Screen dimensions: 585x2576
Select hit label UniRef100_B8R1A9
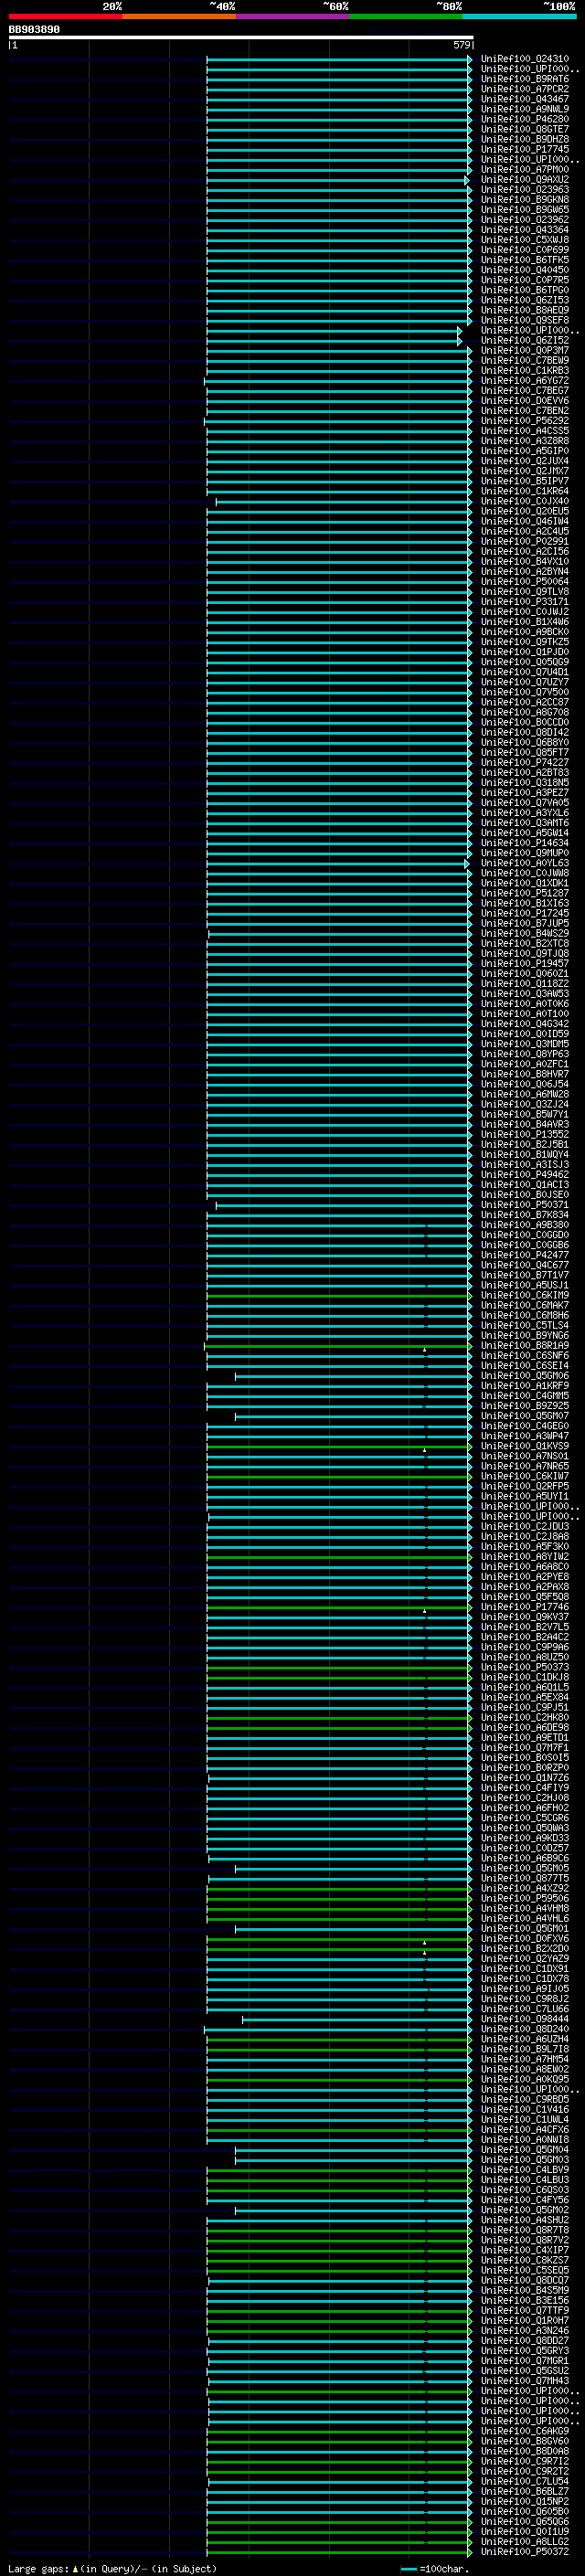524,1346
